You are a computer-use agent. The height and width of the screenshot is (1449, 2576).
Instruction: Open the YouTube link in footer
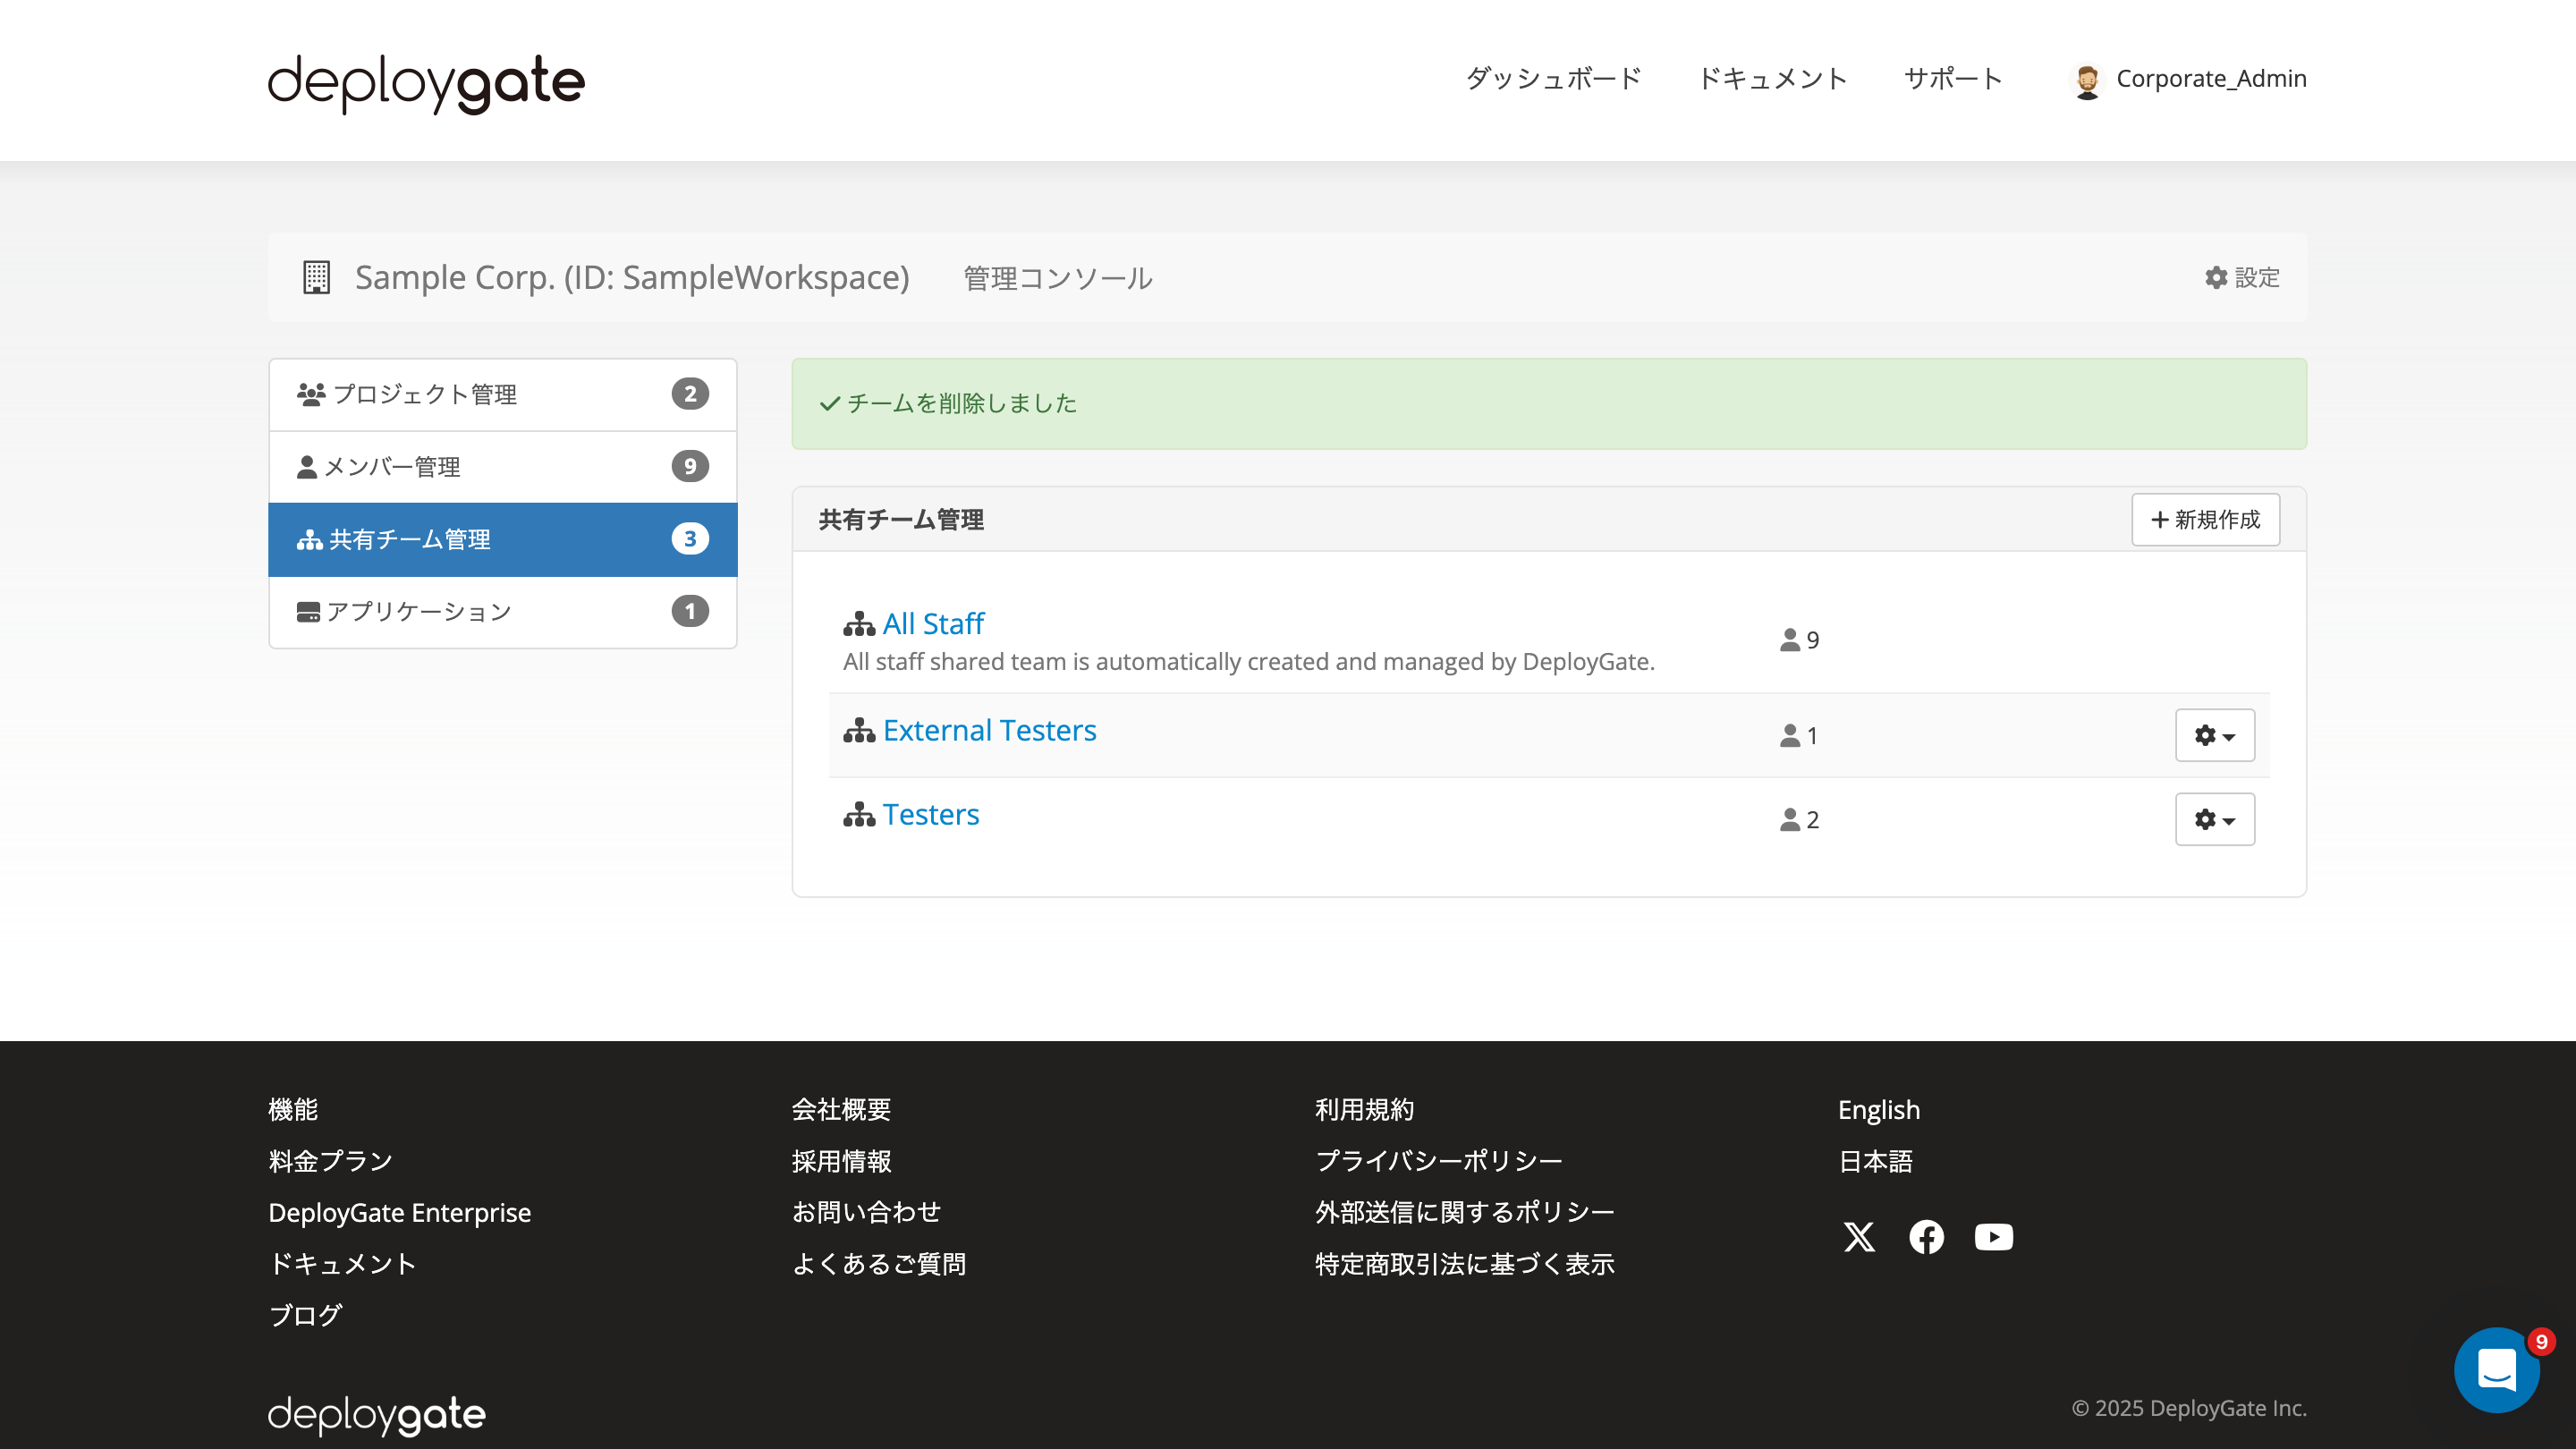(x=1993, y=1237)
